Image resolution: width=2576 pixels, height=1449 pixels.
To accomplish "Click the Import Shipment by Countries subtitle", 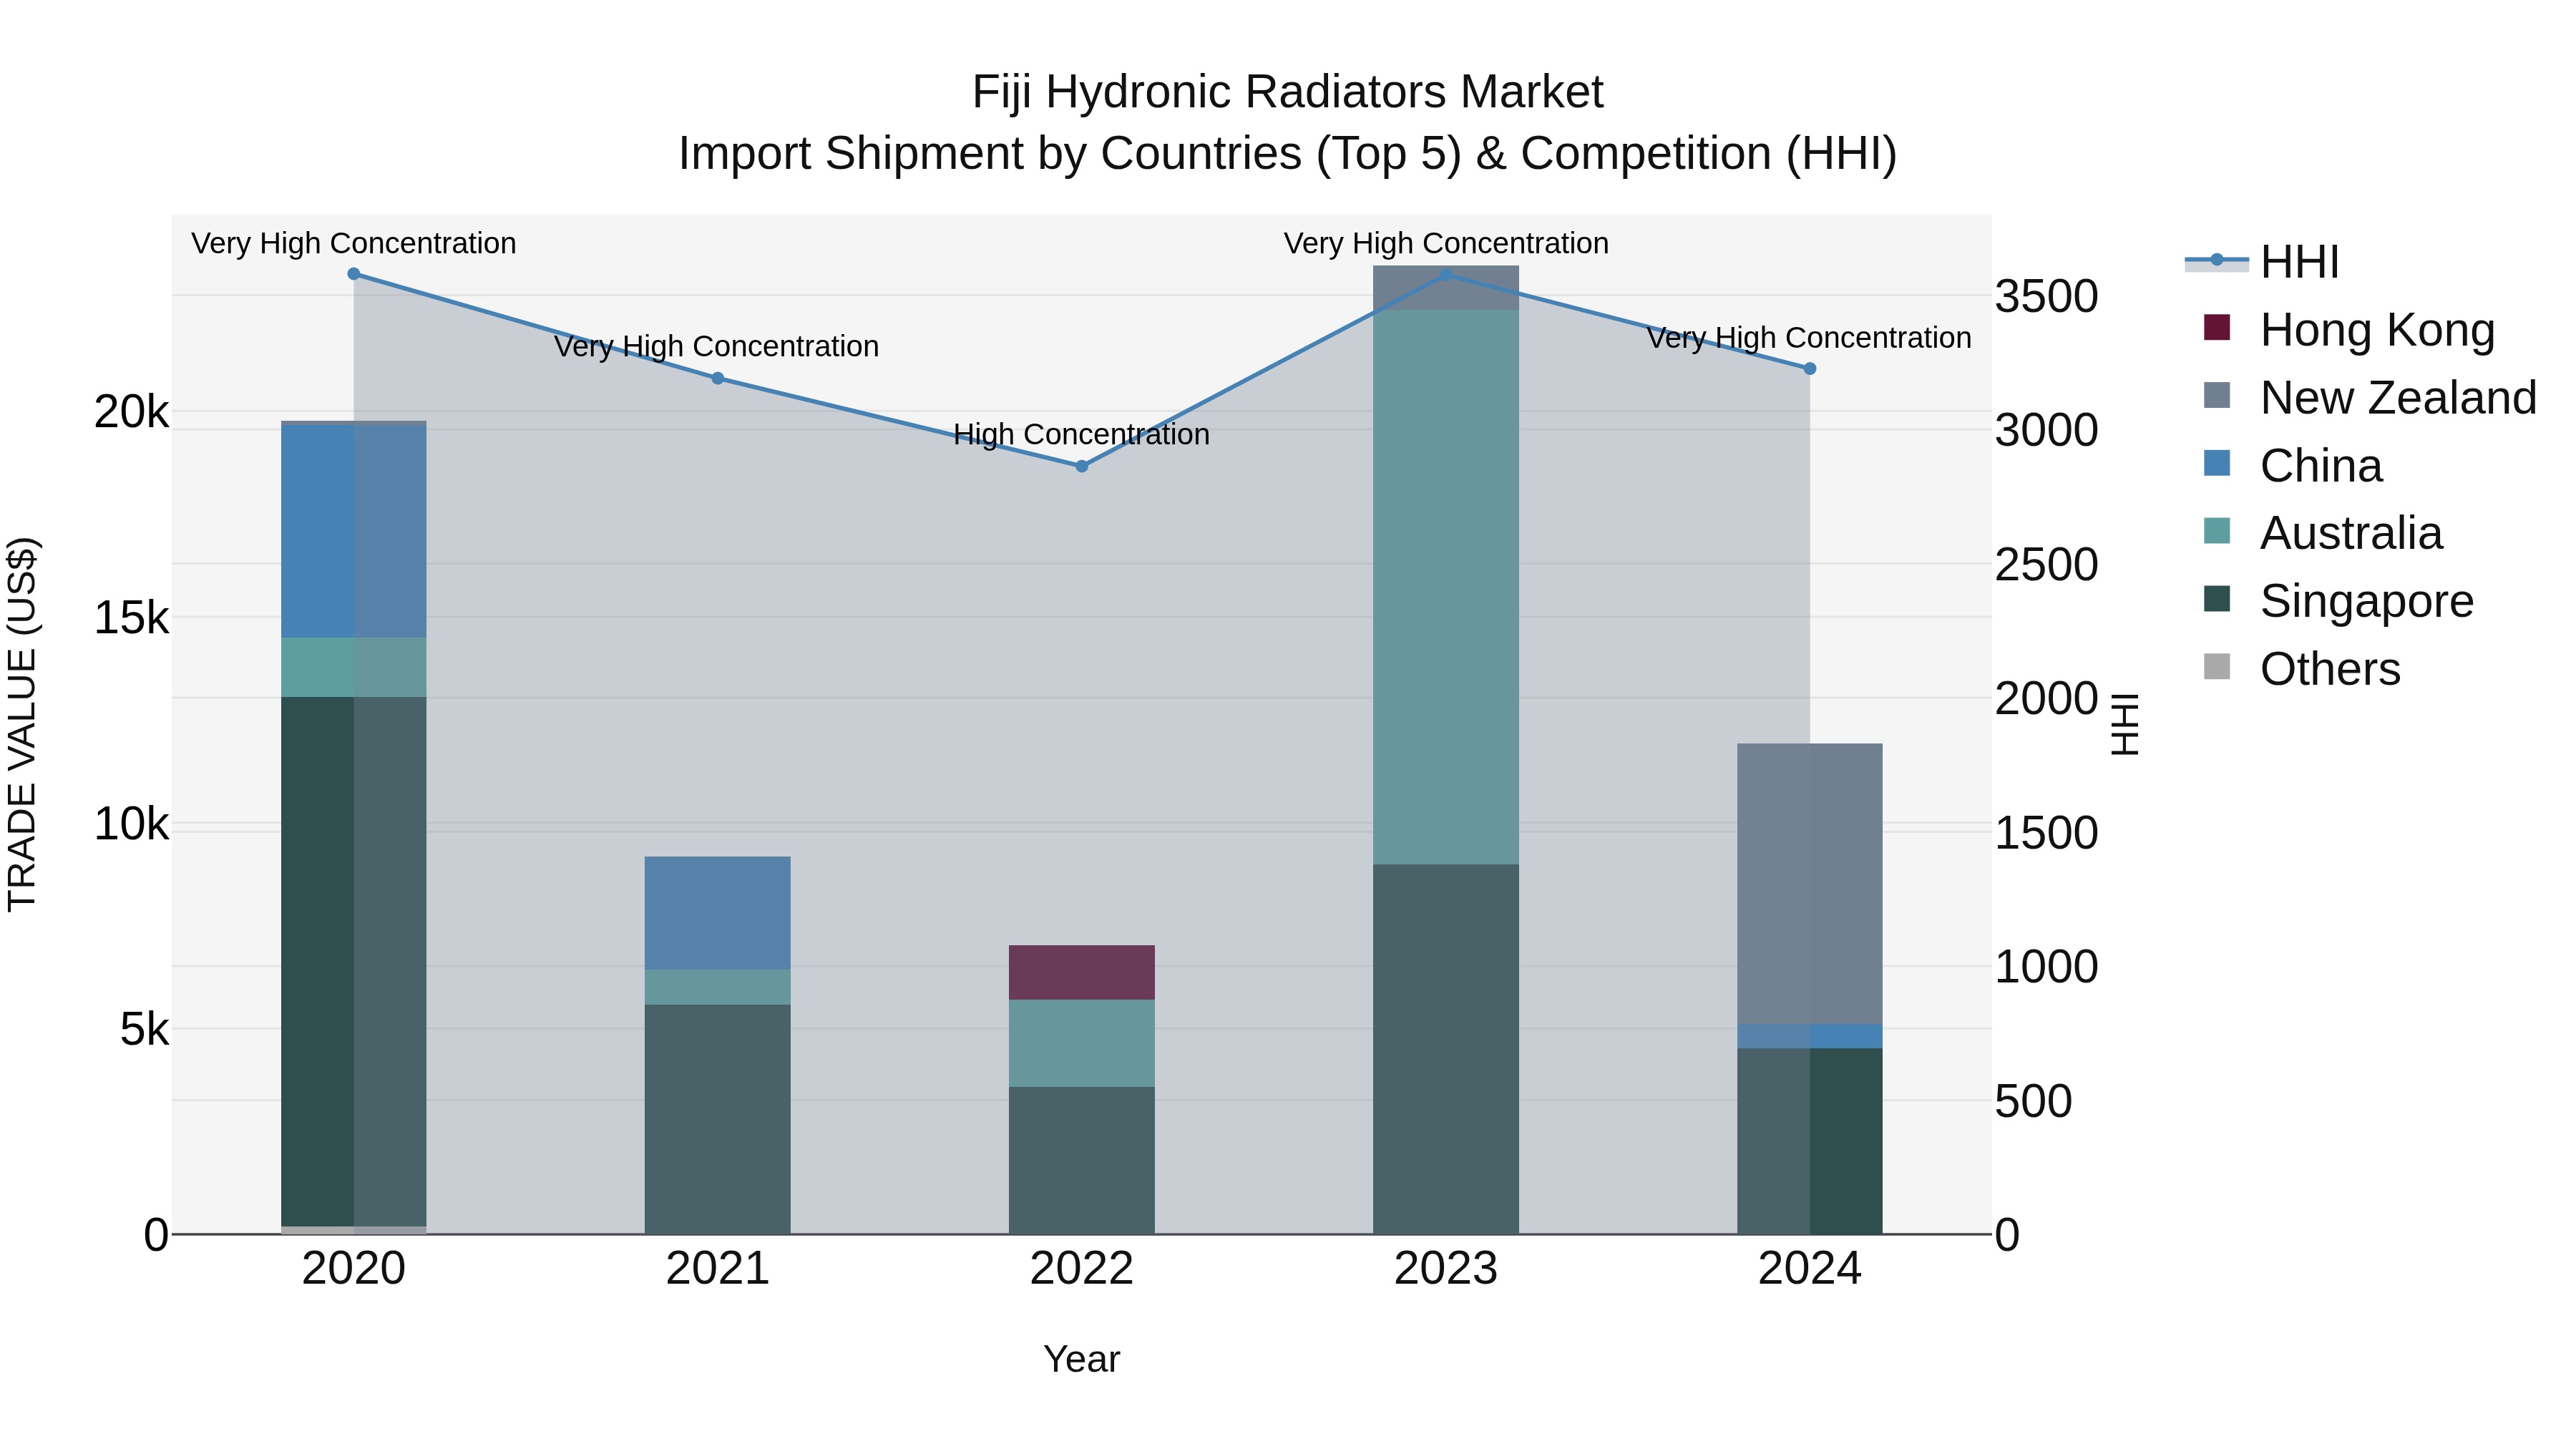I will click(1288, 154).
